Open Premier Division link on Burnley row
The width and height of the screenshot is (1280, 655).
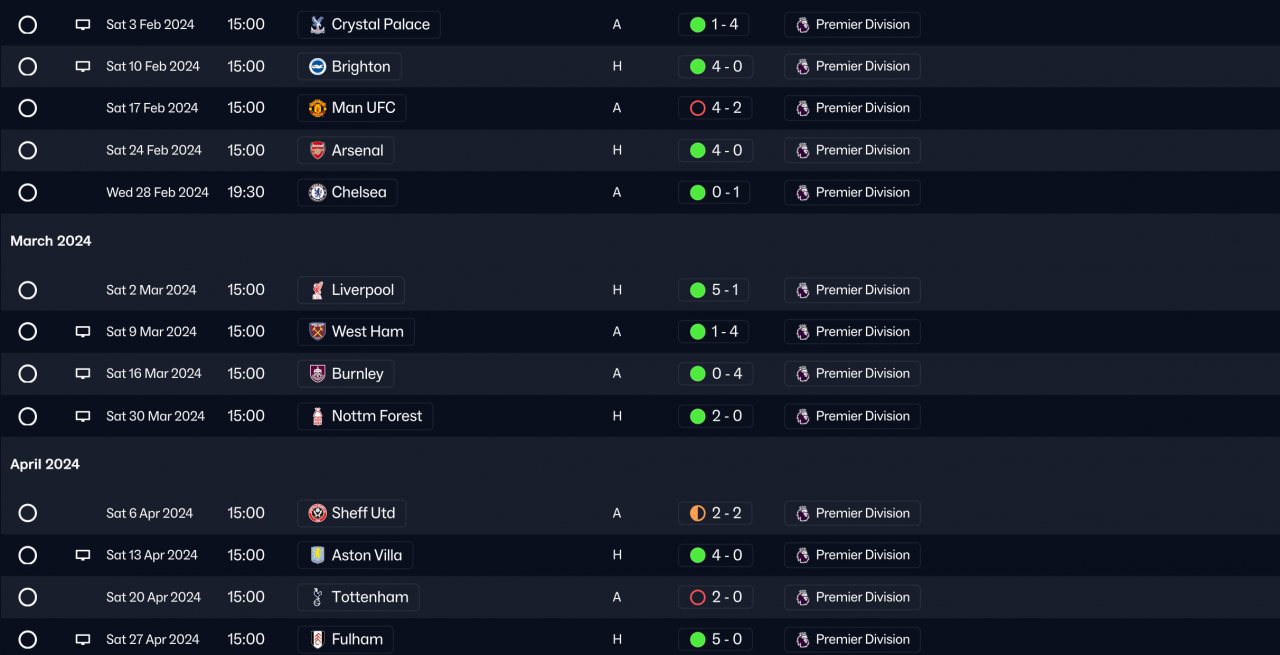[852, 373]
